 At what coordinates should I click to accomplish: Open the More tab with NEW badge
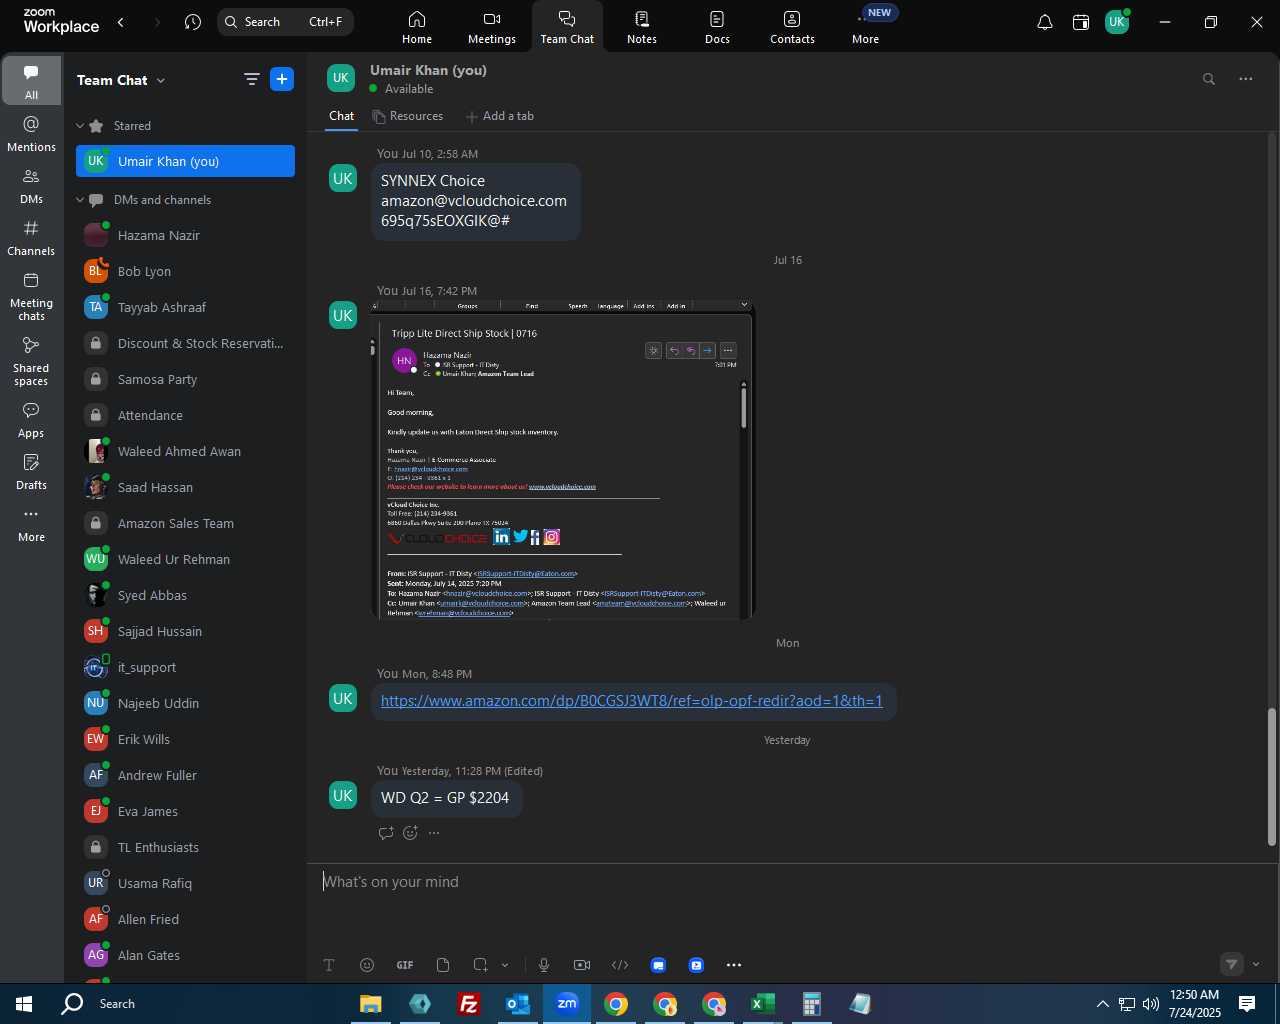[866, 27]
